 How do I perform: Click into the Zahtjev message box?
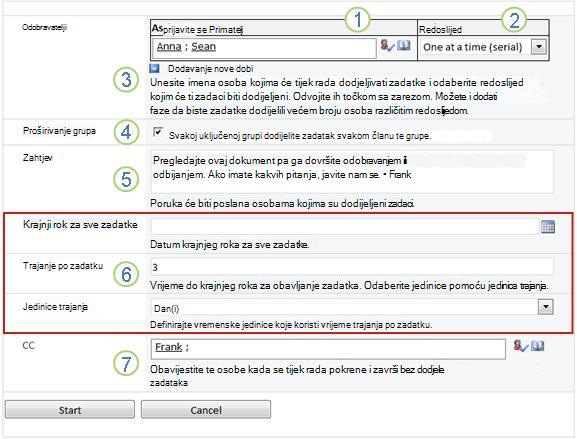(x=352, y=172)
